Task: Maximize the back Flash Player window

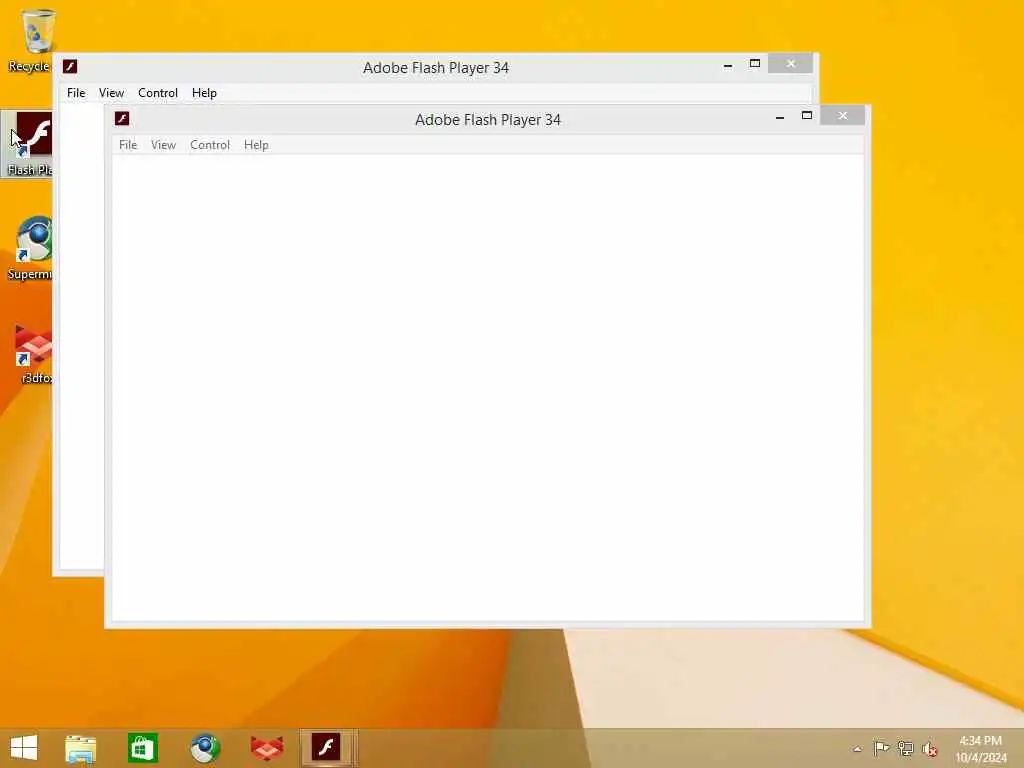Action: (x=755, y=63)
